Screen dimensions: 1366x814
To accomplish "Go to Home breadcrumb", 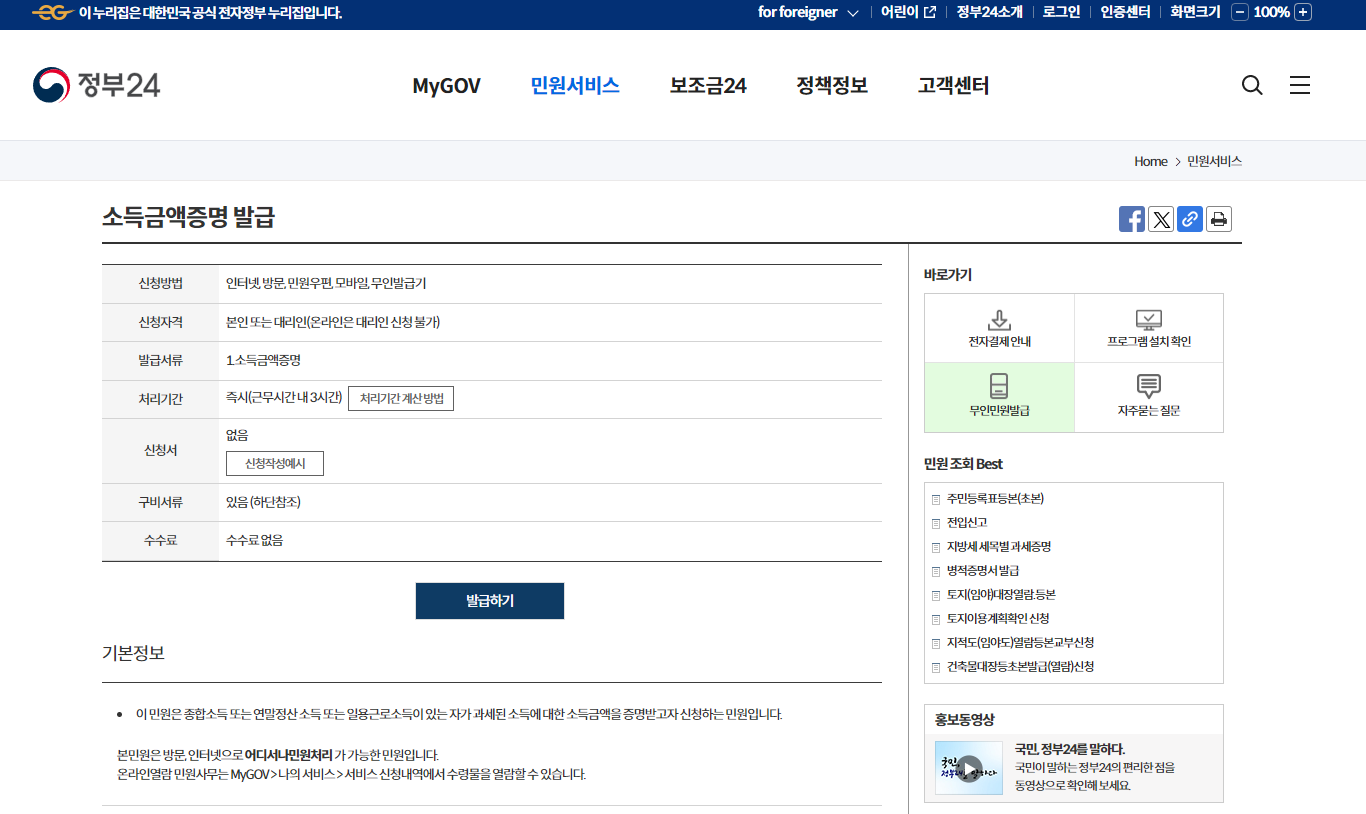I will pyautogui.click(x=1150, y=161).
